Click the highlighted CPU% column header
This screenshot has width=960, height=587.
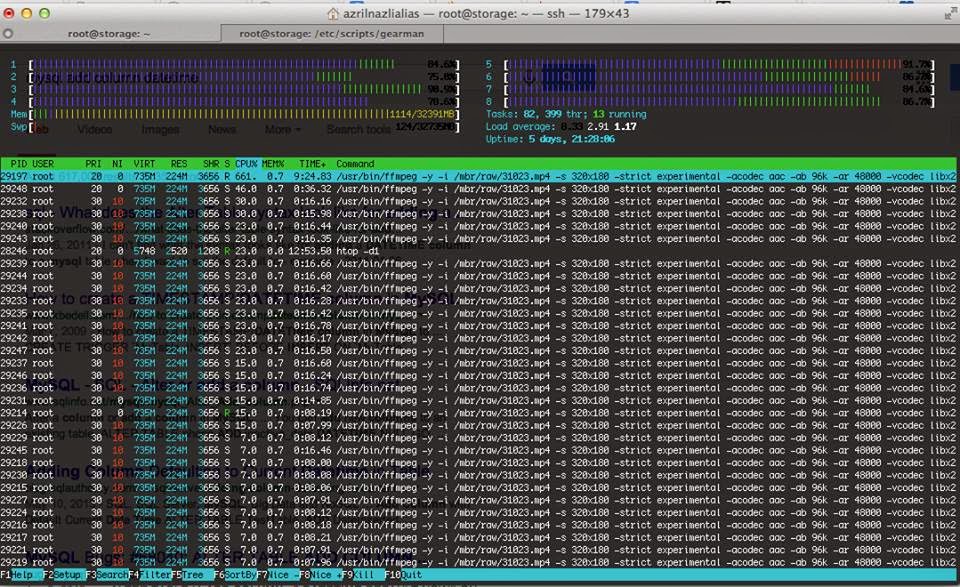point(247,164)
